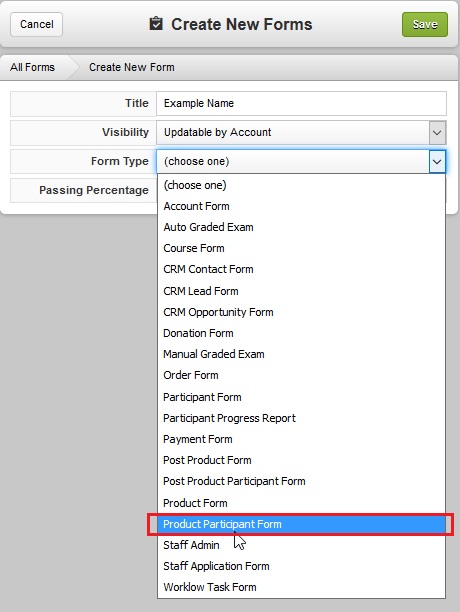Pick Post Product Participant Form option
This screenshot has height=612, width=460.
pos(301,481)
